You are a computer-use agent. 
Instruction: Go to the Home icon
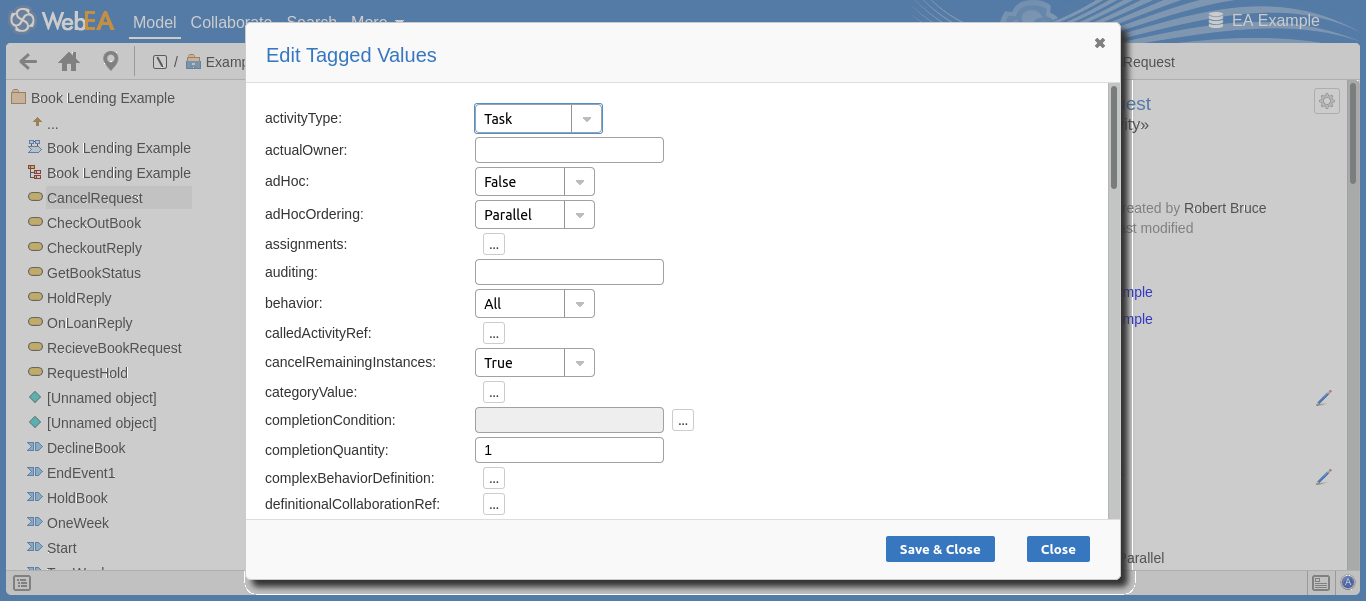pyautogui.click(x=69, y=61)
